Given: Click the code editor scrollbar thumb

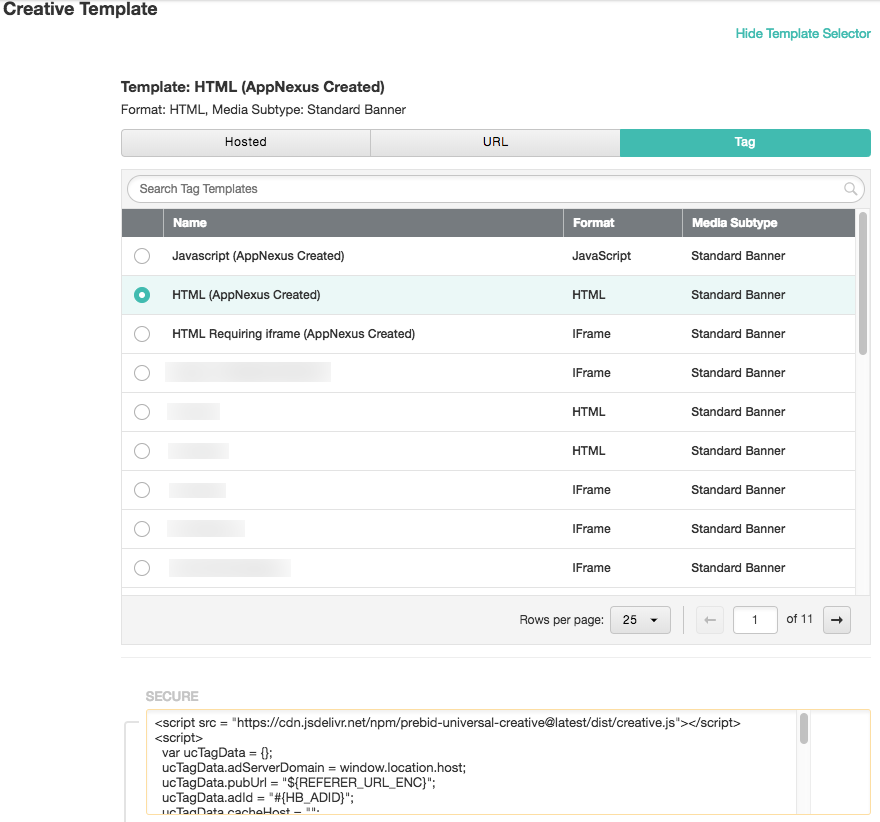Looking at the screenshot, I should [x=803, y=729].
